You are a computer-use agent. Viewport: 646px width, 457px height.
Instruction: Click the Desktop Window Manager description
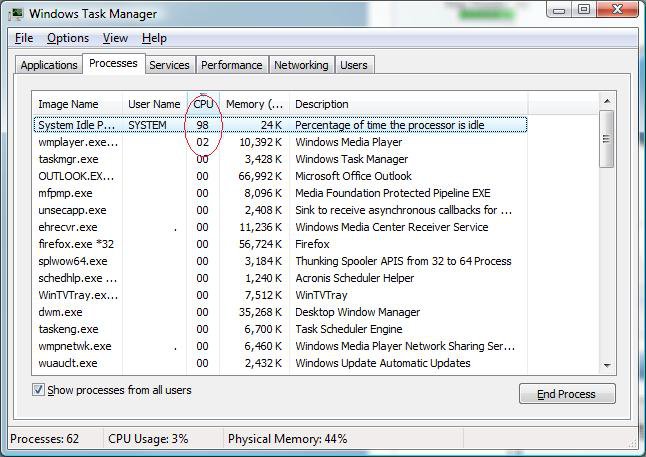(357, 312)
